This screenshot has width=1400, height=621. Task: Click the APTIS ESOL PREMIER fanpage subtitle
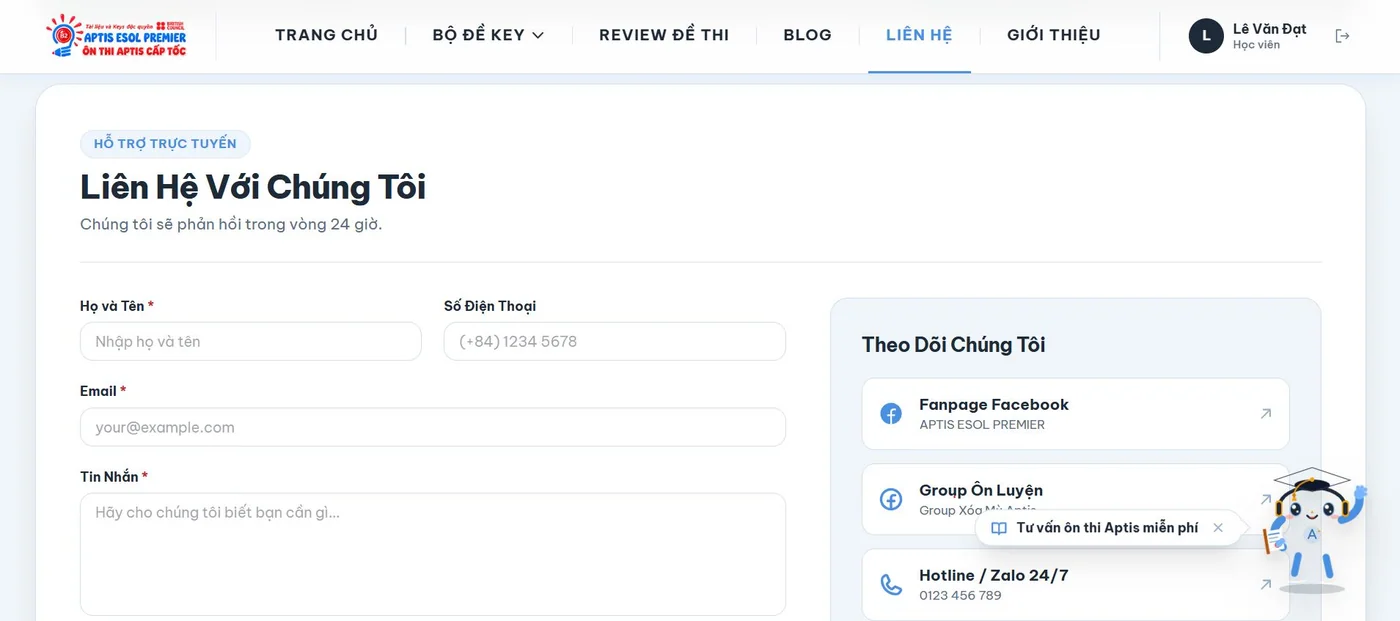click(982, 425)
